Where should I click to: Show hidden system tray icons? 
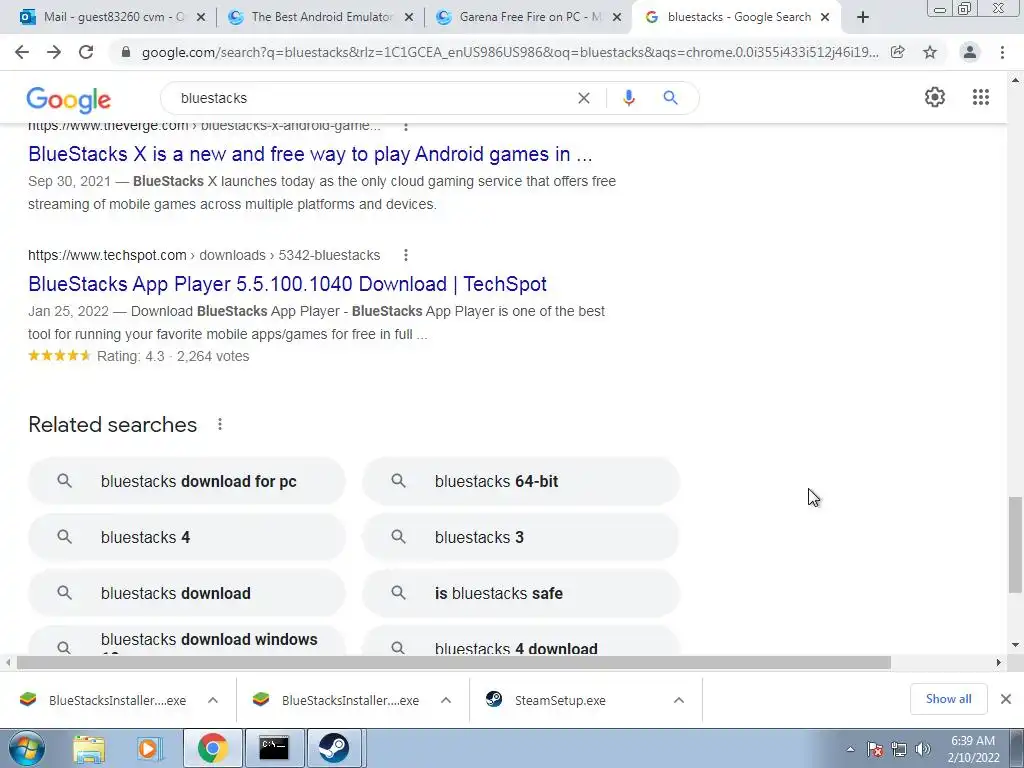pos(850,750)
